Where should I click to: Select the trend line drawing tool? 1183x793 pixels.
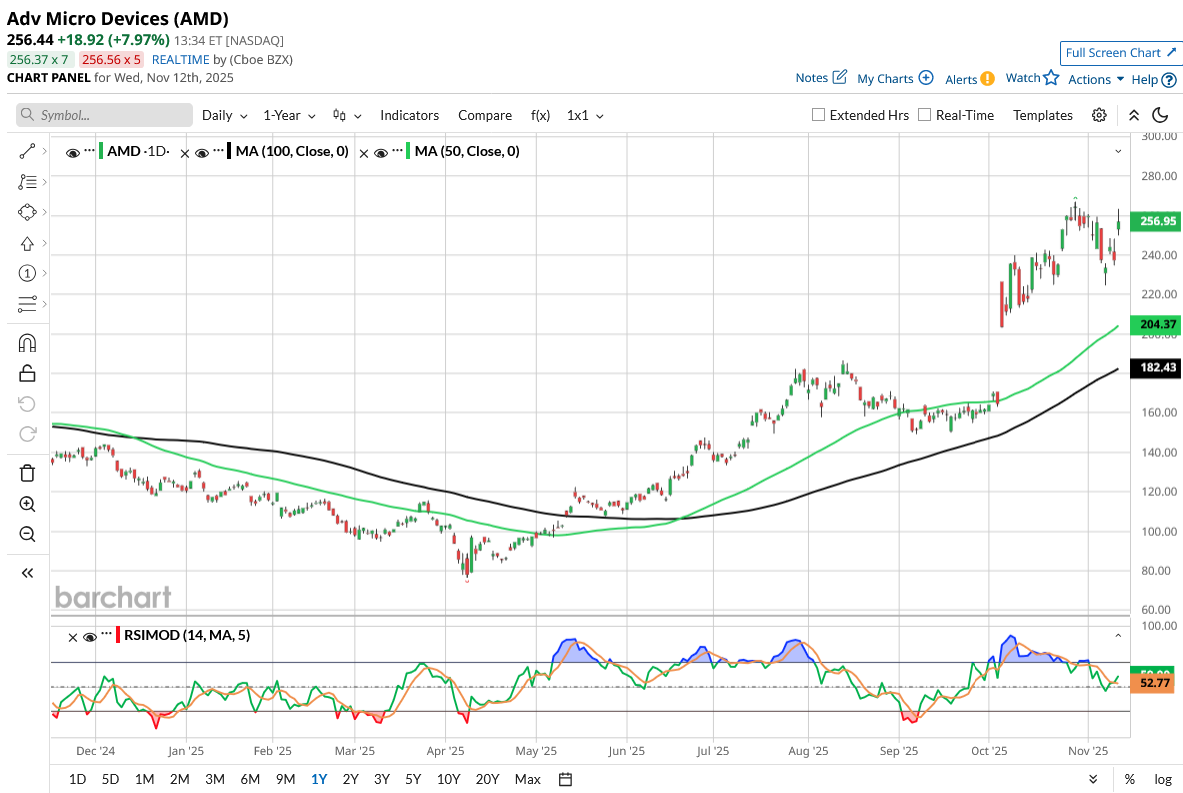coord(27,151)
